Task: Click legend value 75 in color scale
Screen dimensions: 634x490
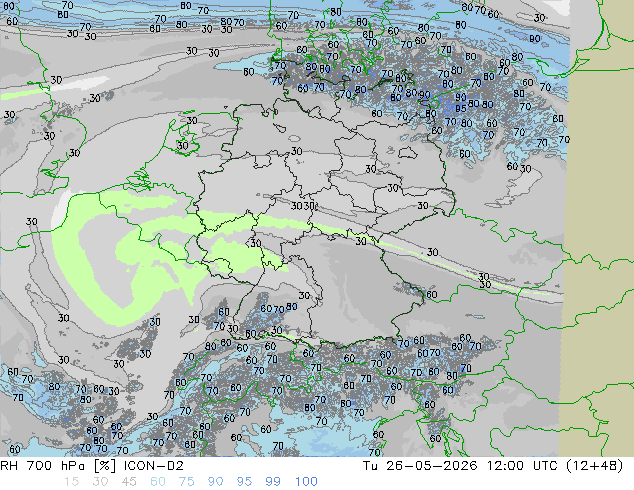Action: point(186,482)
